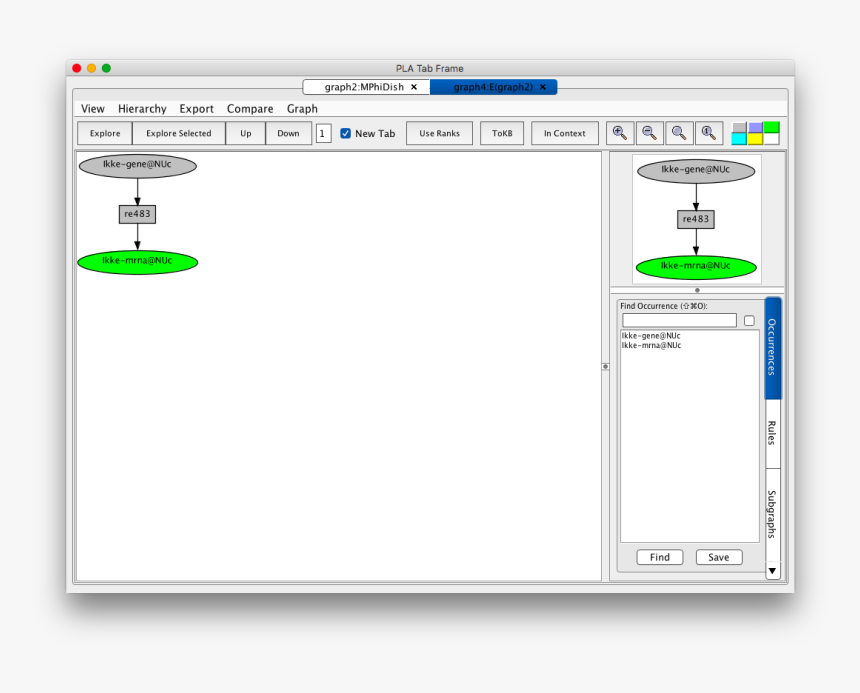Viewport: 860px width, 693px height.
Task: Click the reset zoom 1:1 magnifier icon
Action: click(708, 133)
